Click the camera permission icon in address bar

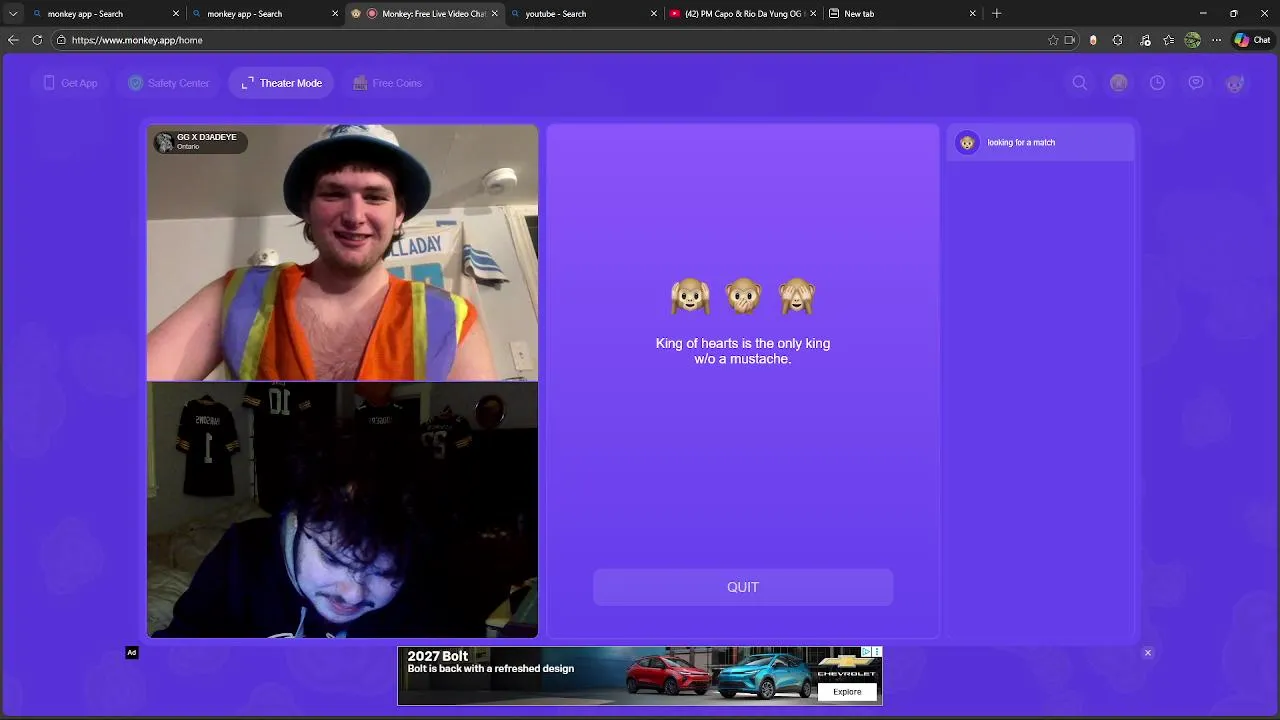coord(1070,40)
